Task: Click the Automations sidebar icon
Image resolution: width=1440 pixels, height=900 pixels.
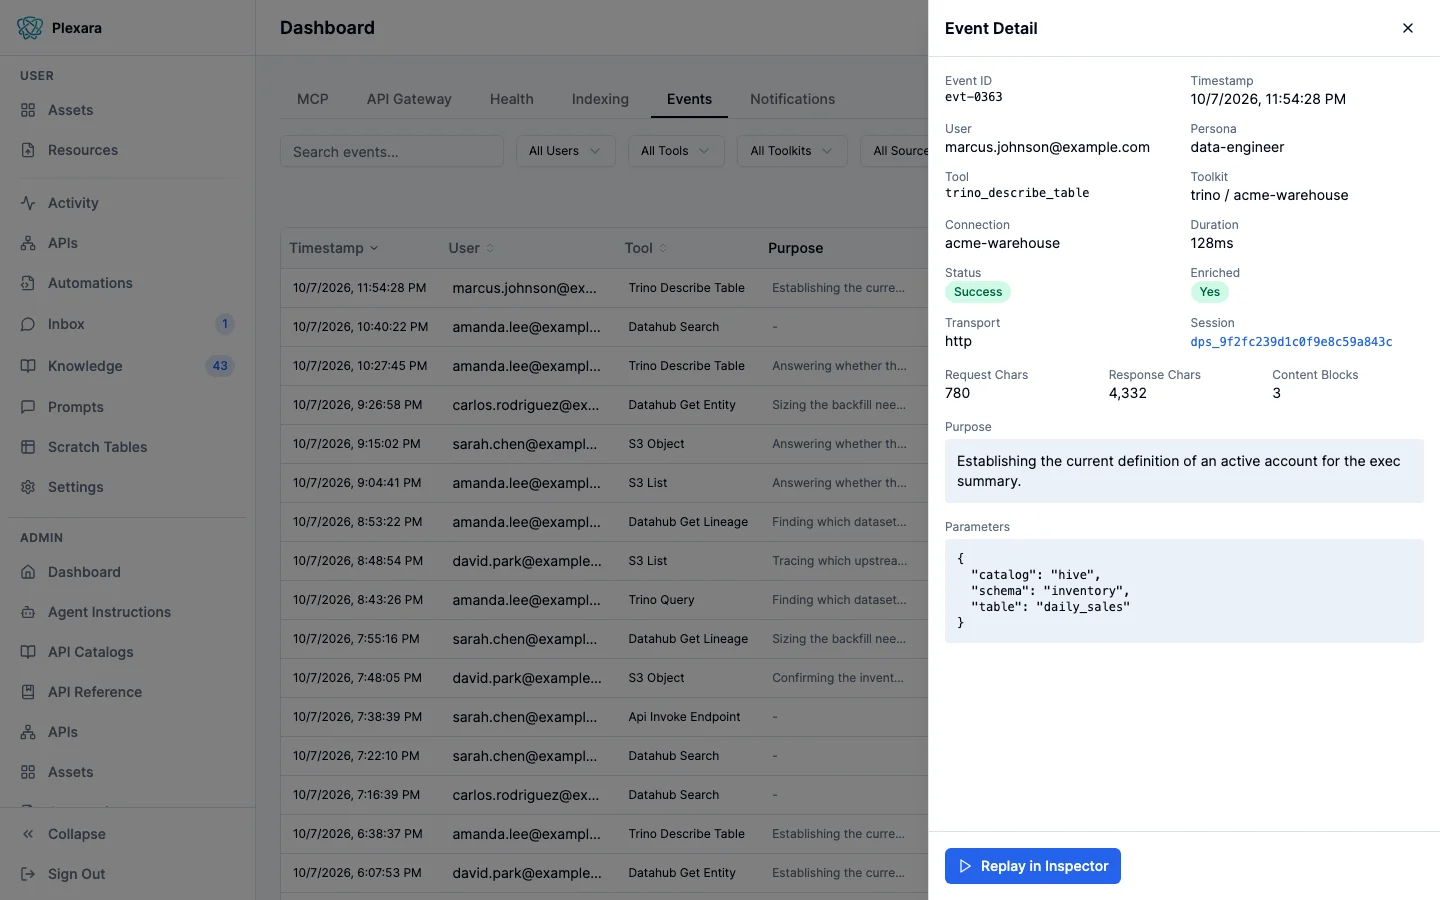Action: [x=28, y=283]
